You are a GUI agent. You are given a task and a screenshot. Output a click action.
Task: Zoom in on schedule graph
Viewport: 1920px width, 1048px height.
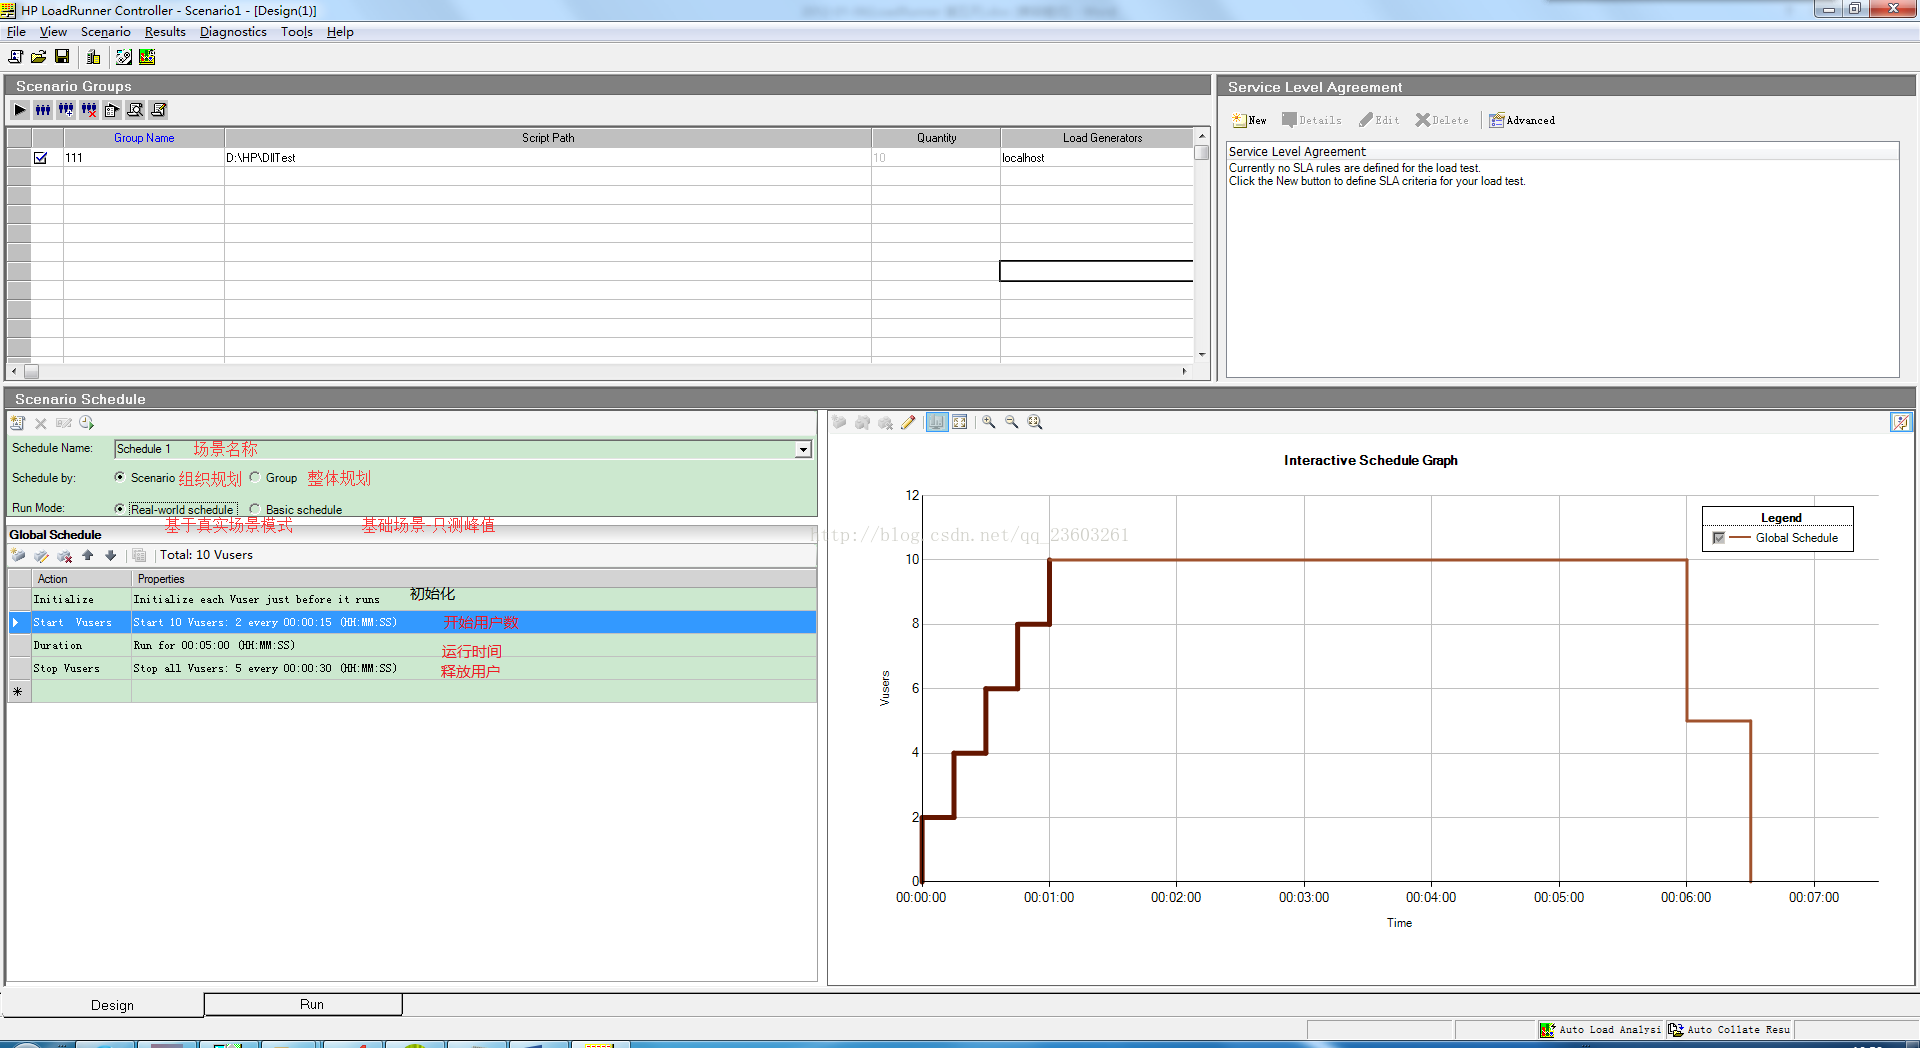(989, 422)
